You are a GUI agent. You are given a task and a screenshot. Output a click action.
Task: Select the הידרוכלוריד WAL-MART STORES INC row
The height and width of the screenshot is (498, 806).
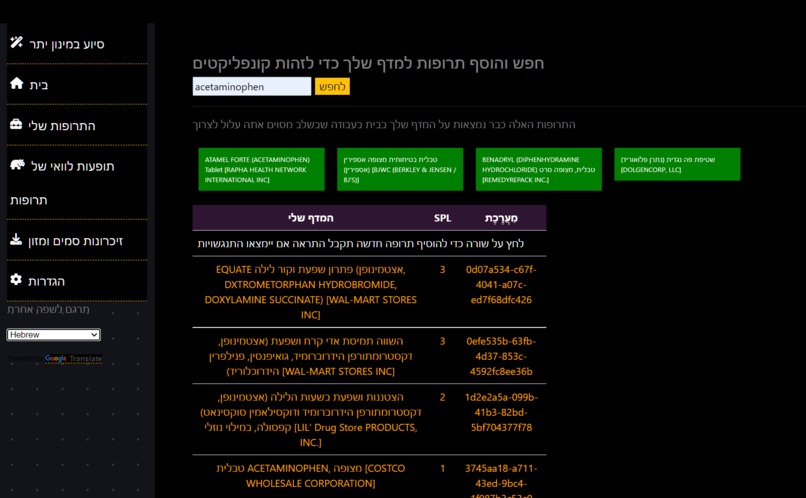coord(369,356)
